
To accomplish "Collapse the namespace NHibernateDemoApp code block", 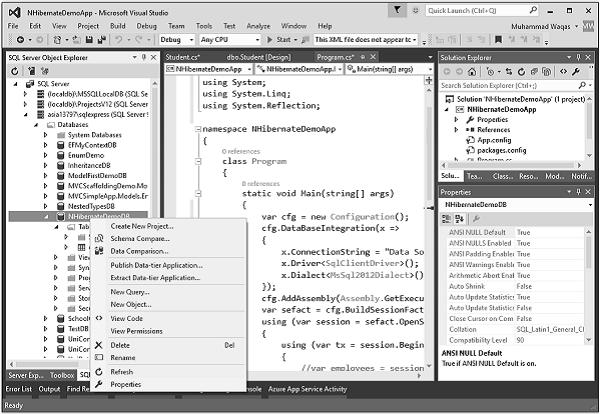I will 198,129.
